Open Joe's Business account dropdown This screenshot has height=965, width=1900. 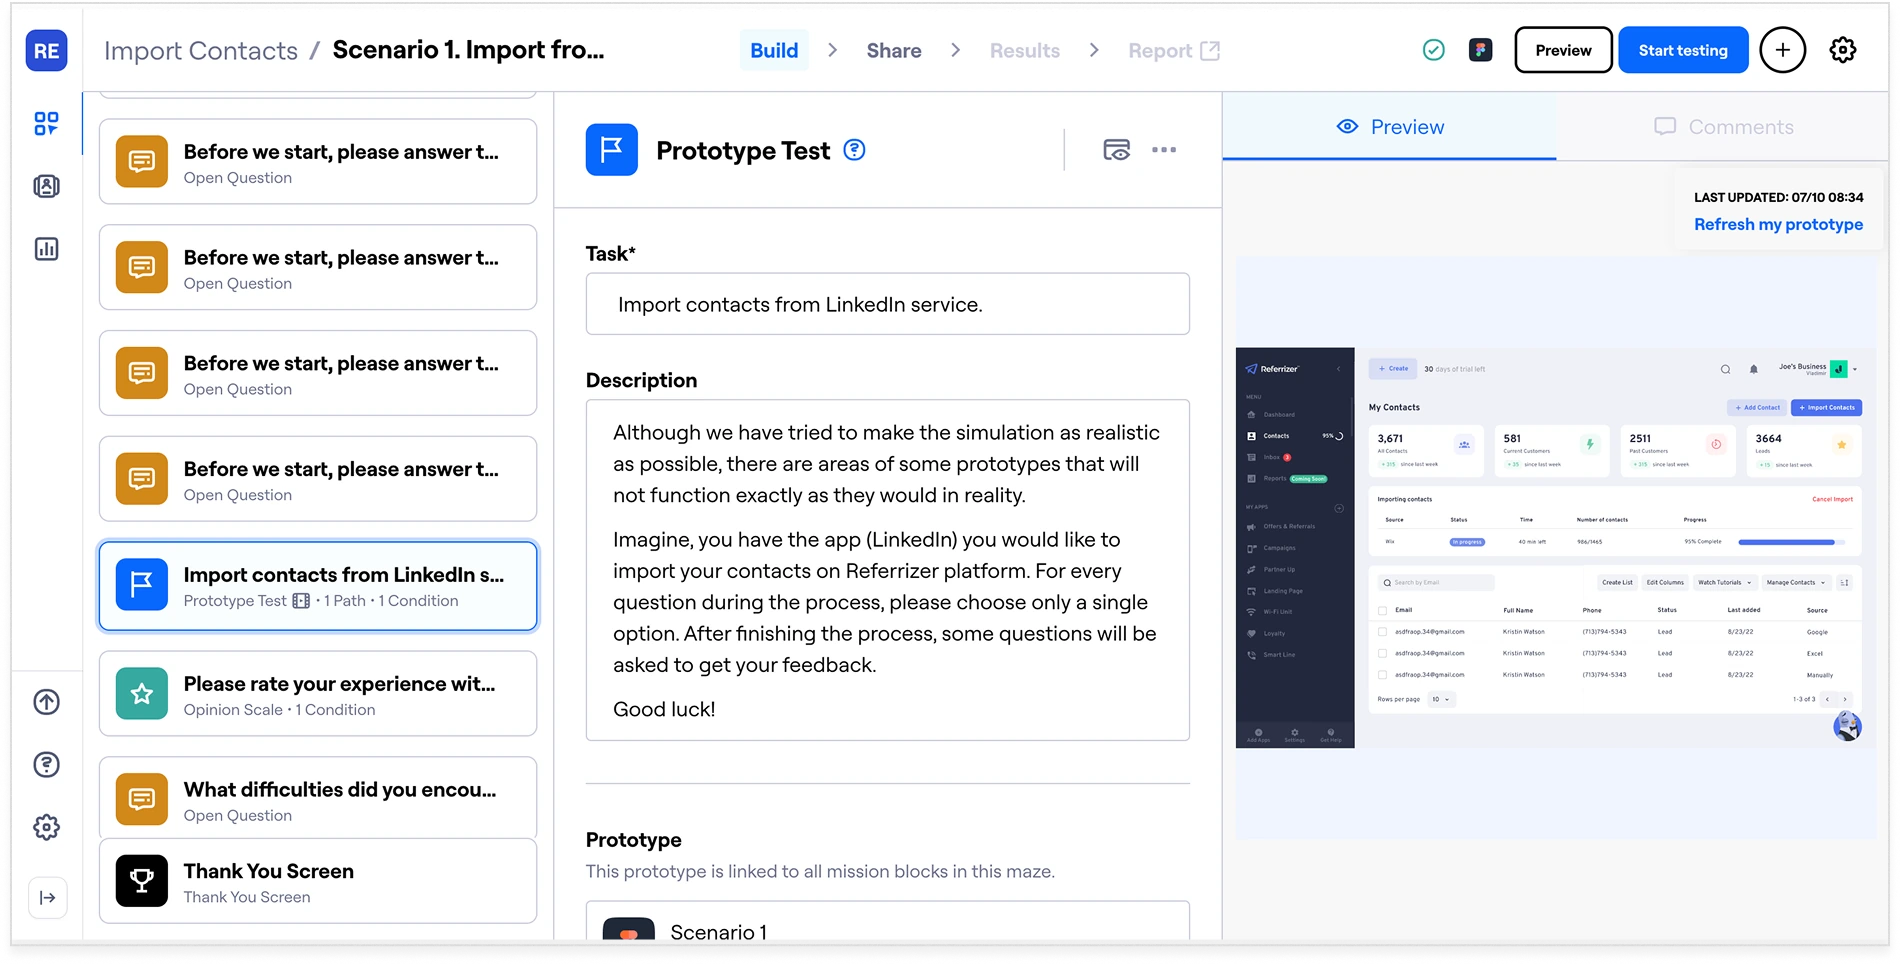coord(1817,369)
